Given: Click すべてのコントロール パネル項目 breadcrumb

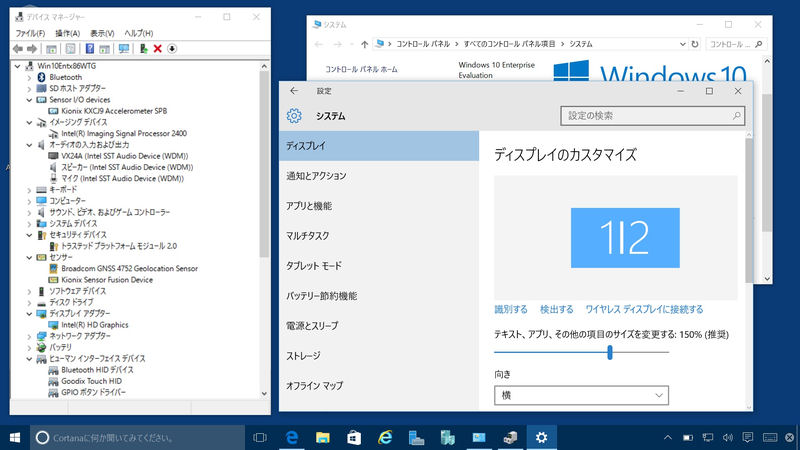Looking at the screenshot, I should pos(509,44).
